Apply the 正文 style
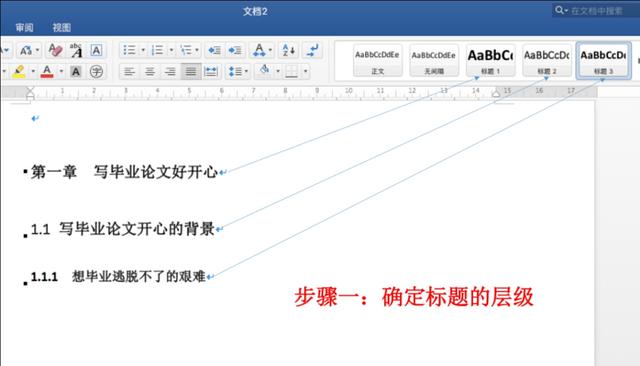The image size is (640, 366). (377, 60)
